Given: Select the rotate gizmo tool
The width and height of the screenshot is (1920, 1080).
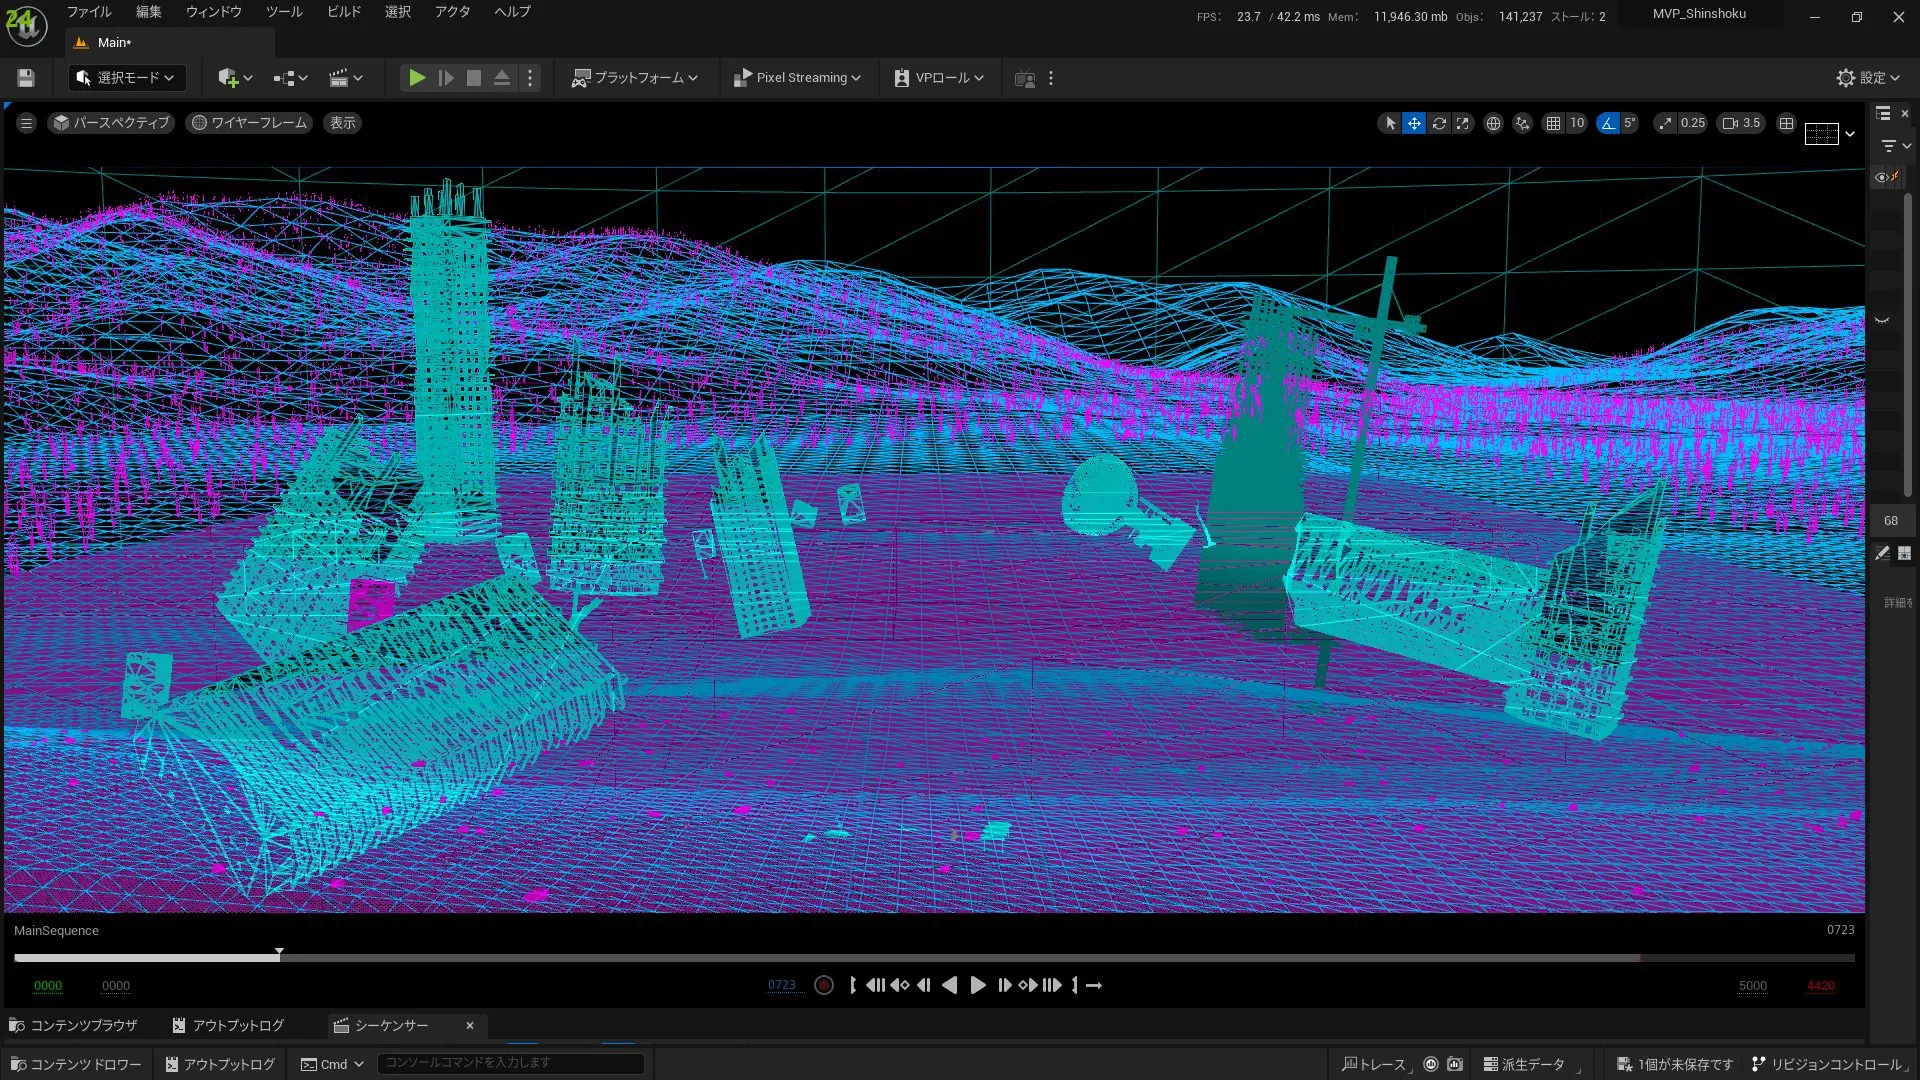Looking at the screenshot, I should [1439, 123].
